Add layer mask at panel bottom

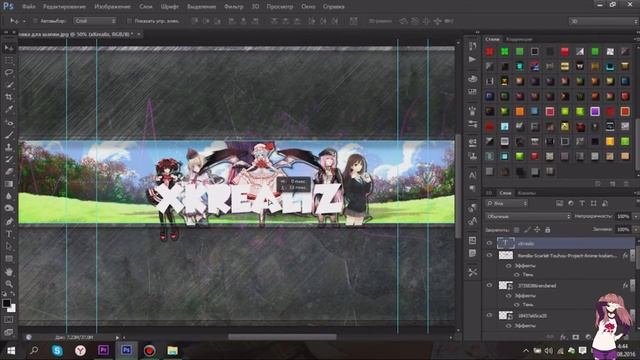576,337
